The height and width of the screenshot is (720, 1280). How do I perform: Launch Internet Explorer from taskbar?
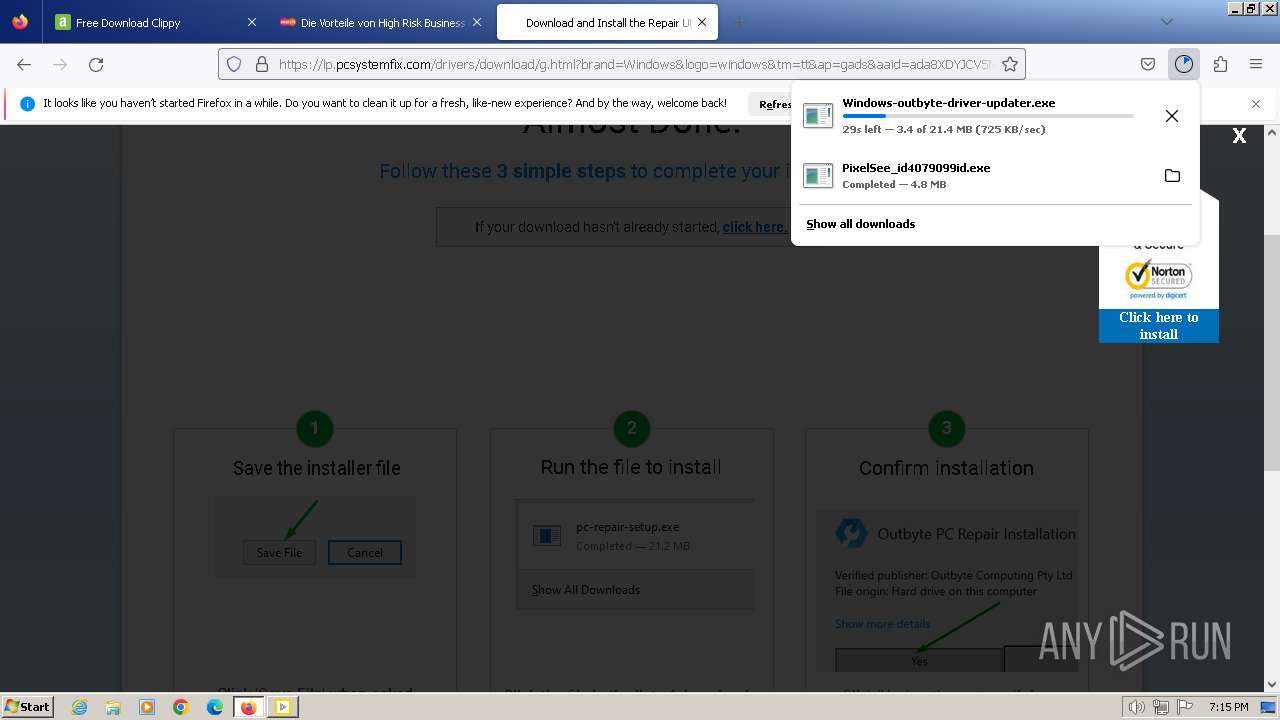coord(79,707)
